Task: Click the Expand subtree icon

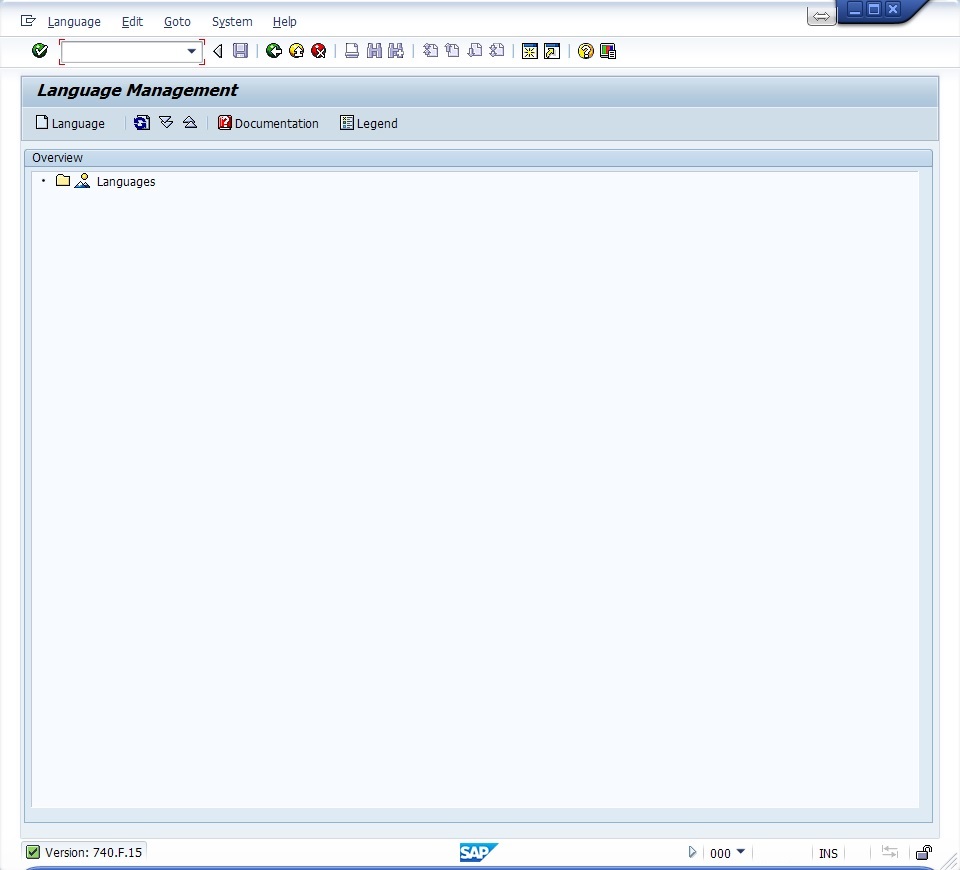Action: tap(166, 122)
